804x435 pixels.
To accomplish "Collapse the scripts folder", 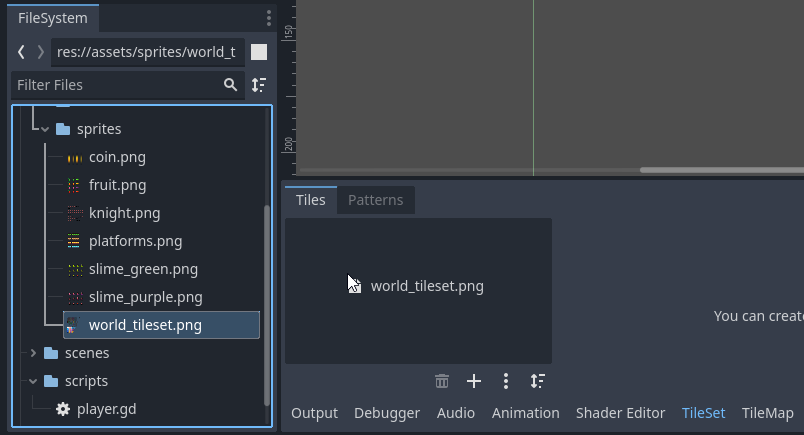I will click(33, 381).
